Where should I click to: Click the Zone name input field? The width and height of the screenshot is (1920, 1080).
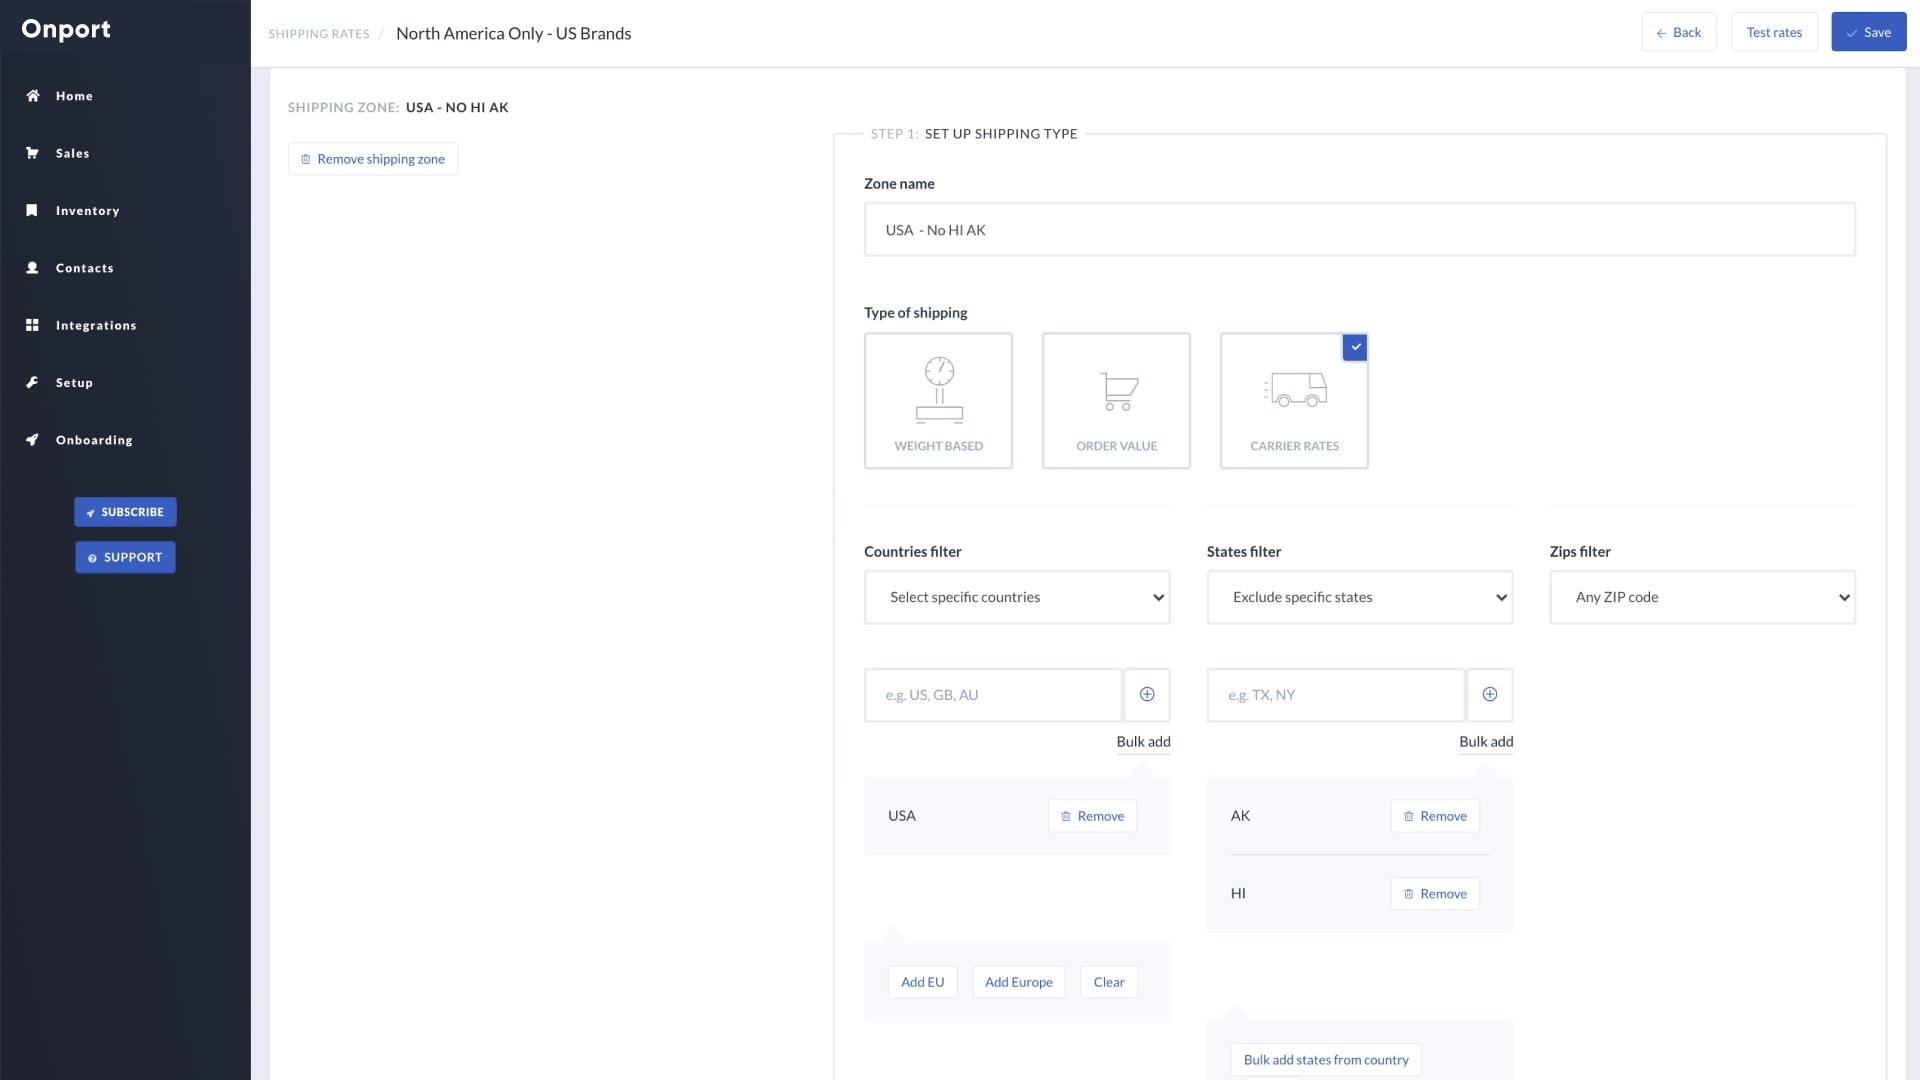[x=1360, y=228]
